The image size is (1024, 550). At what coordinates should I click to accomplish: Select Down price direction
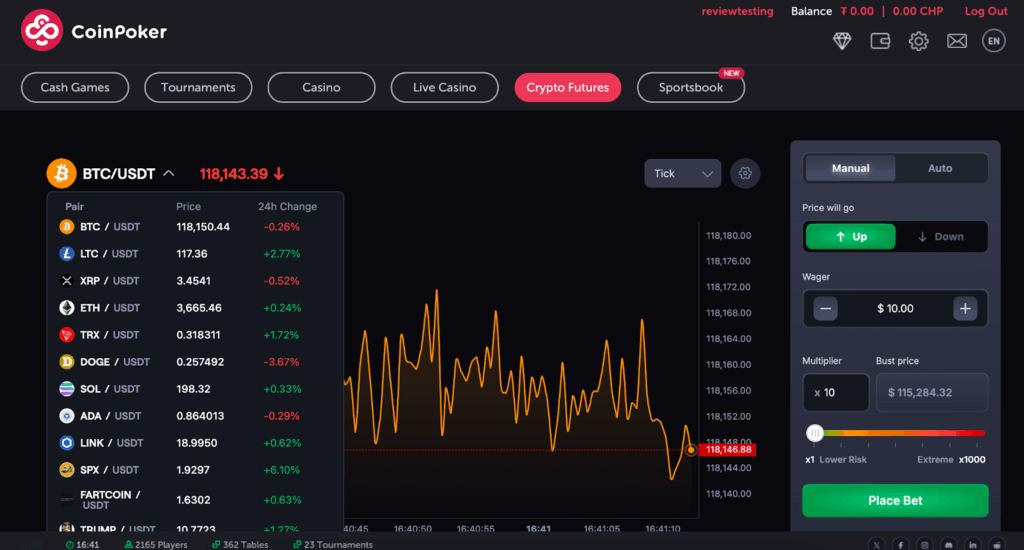tap(940, 237)
